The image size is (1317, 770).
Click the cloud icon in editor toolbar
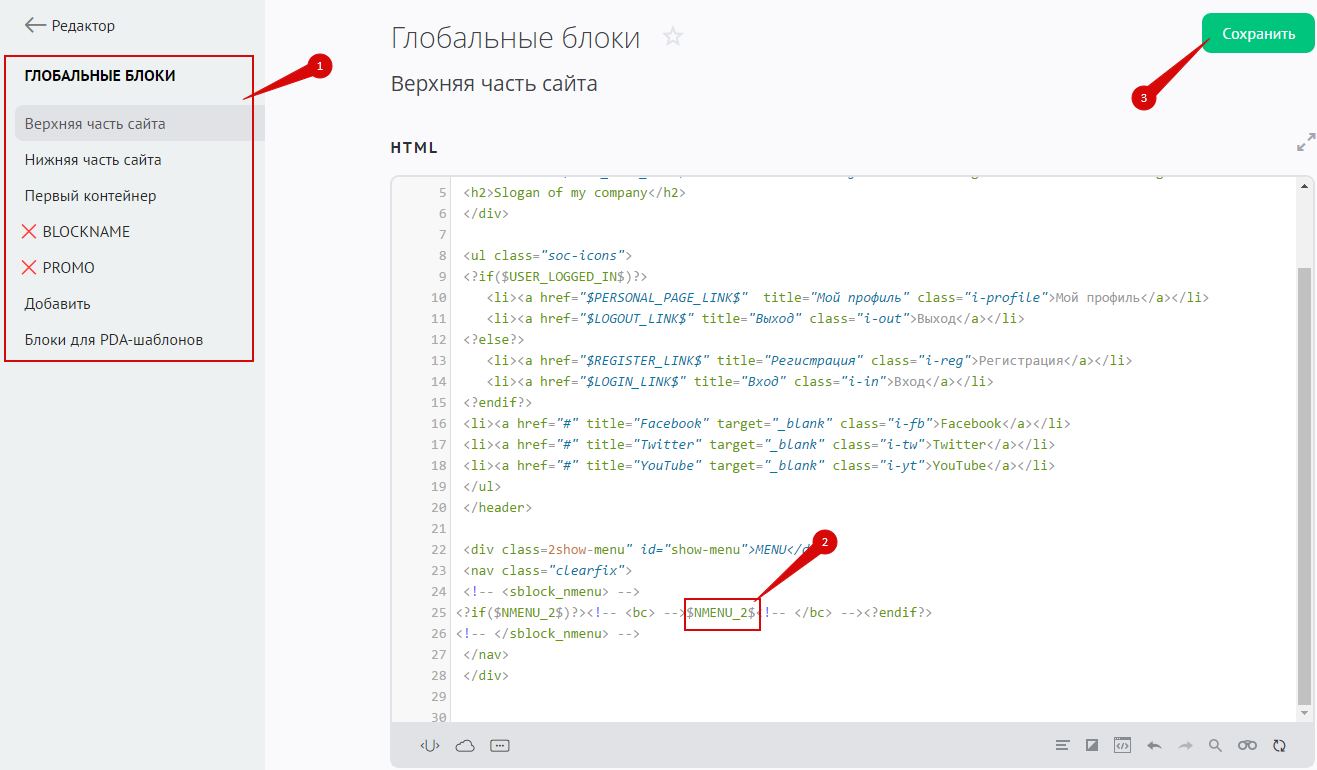tap(465, 745)
